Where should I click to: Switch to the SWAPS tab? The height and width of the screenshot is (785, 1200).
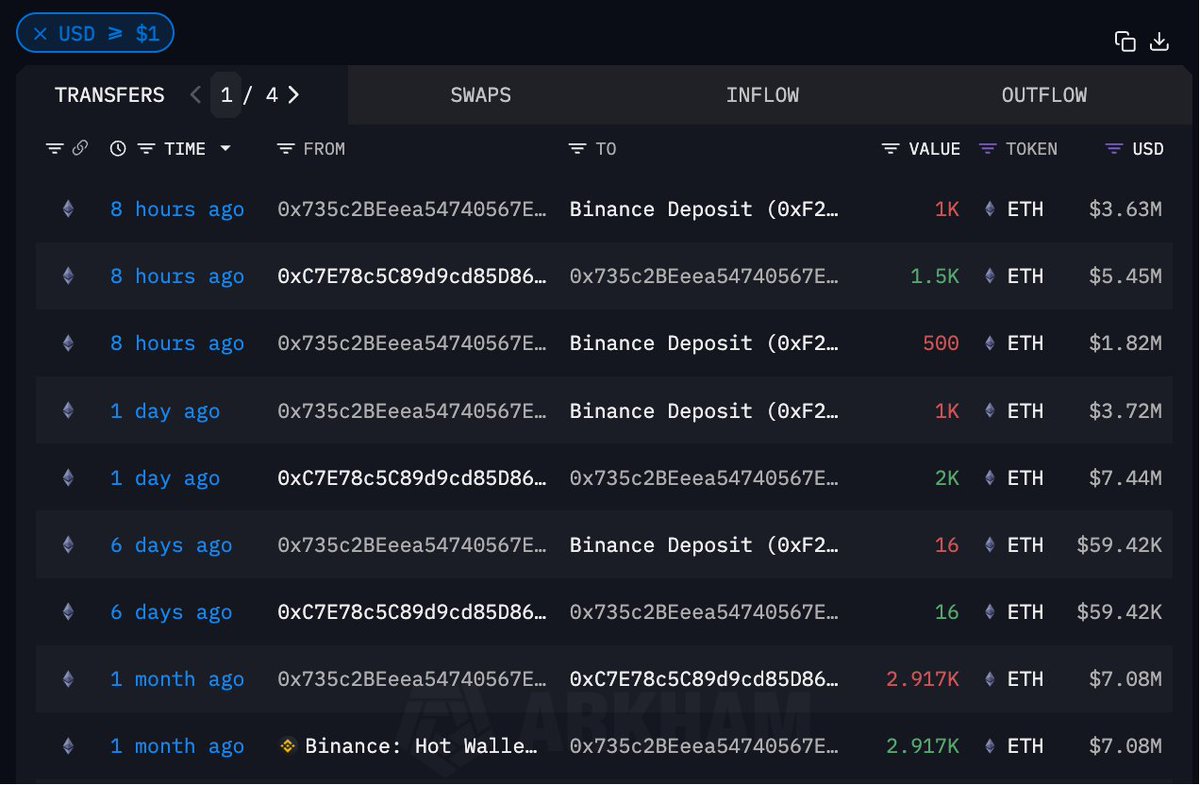481,95
